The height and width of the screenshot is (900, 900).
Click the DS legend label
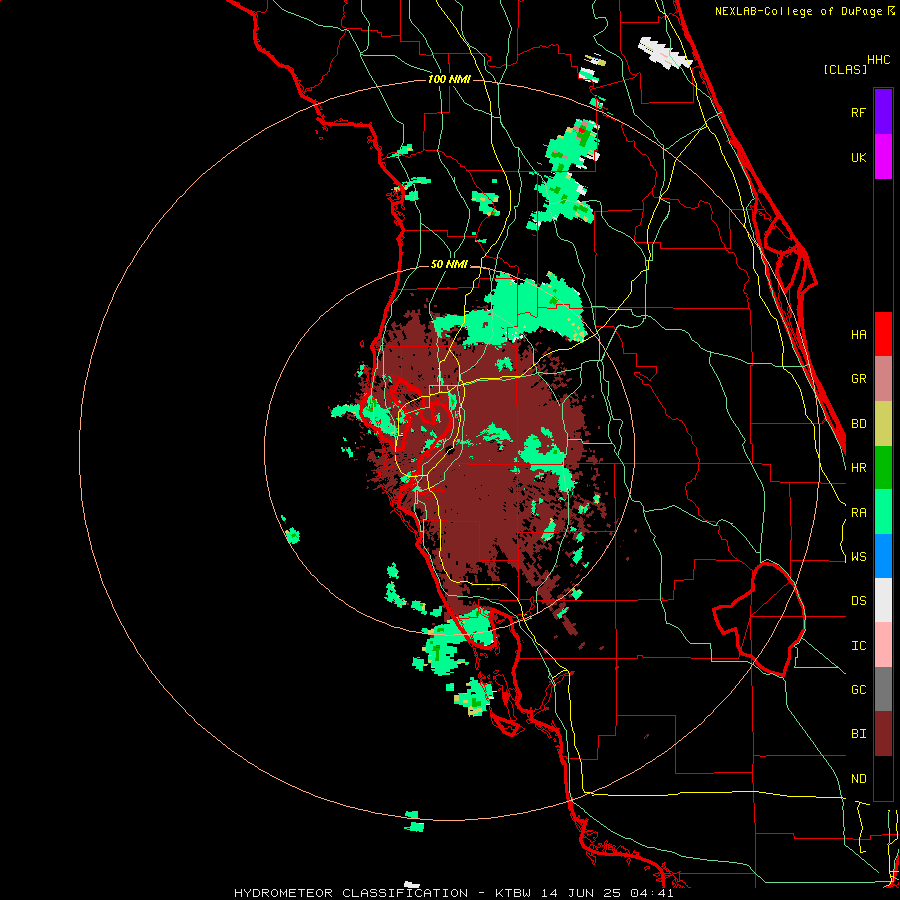(859, 601)
